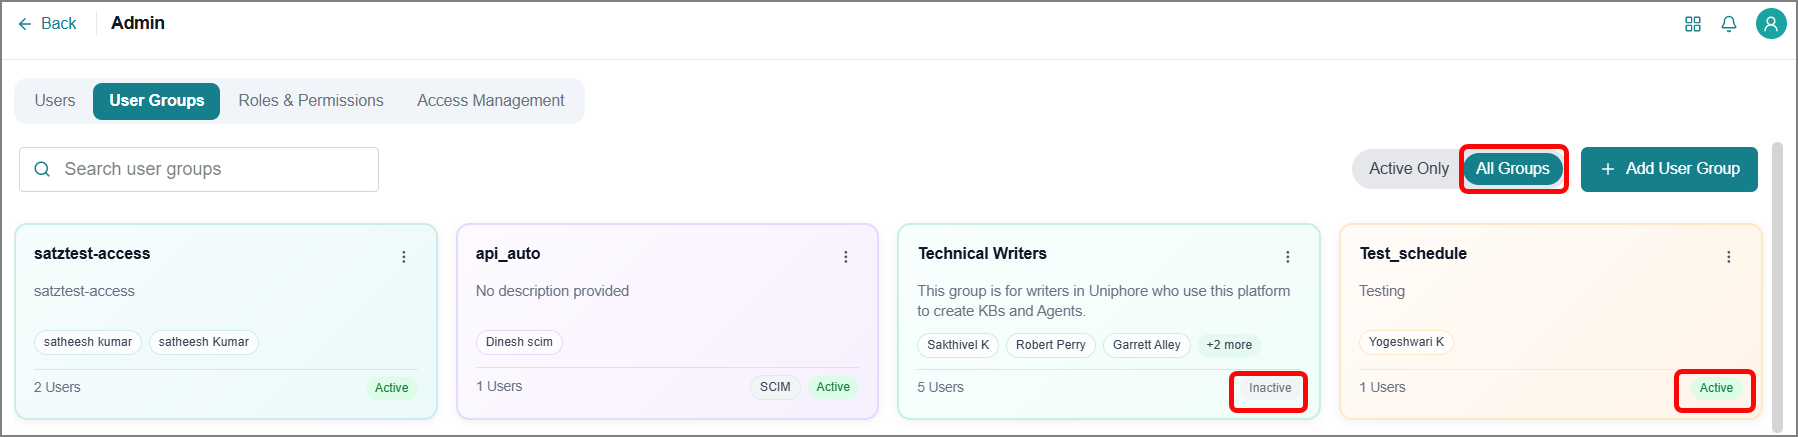Screen dimensions: 1798x437
Task: Open the satztest-access card options menu
Action: click(404, 257)
